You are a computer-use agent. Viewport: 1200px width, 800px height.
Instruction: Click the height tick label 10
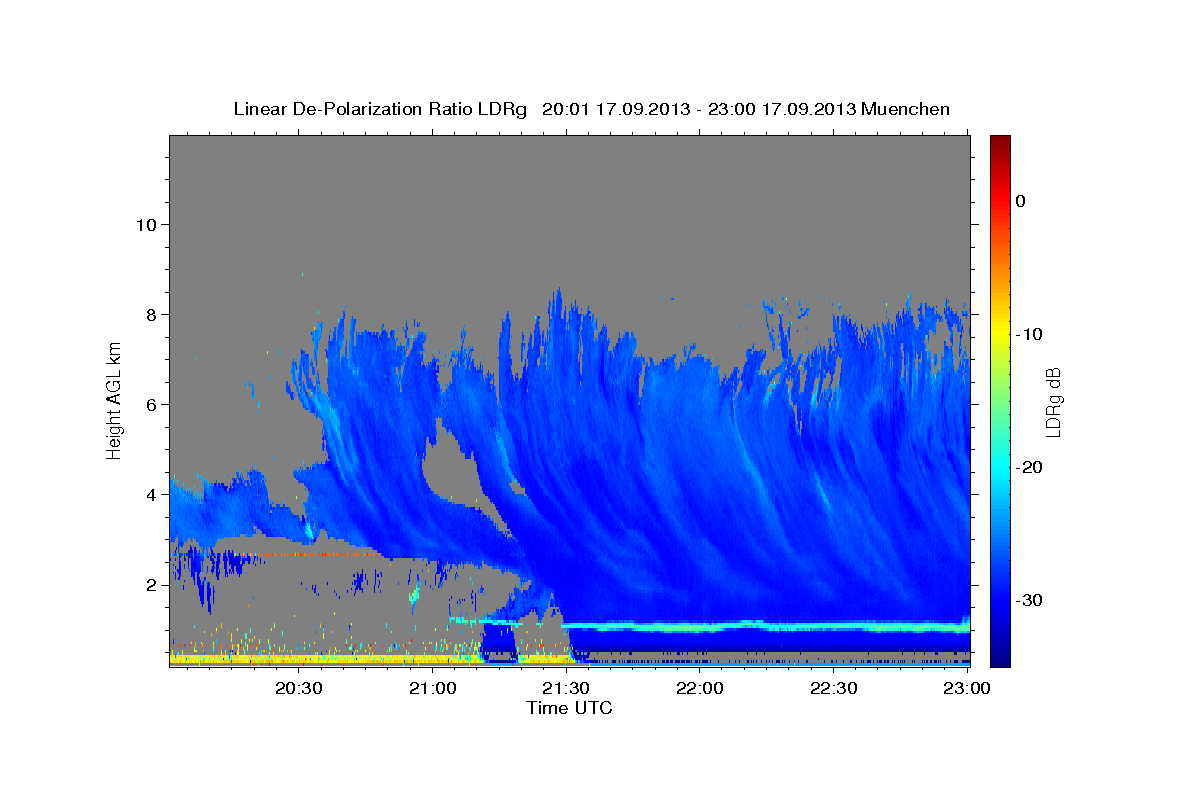pos(147,225)
